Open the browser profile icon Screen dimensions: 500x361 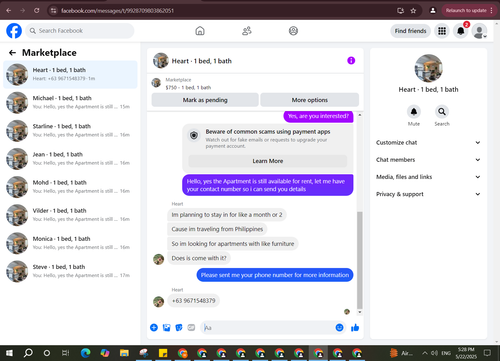[x=433, y=10]
